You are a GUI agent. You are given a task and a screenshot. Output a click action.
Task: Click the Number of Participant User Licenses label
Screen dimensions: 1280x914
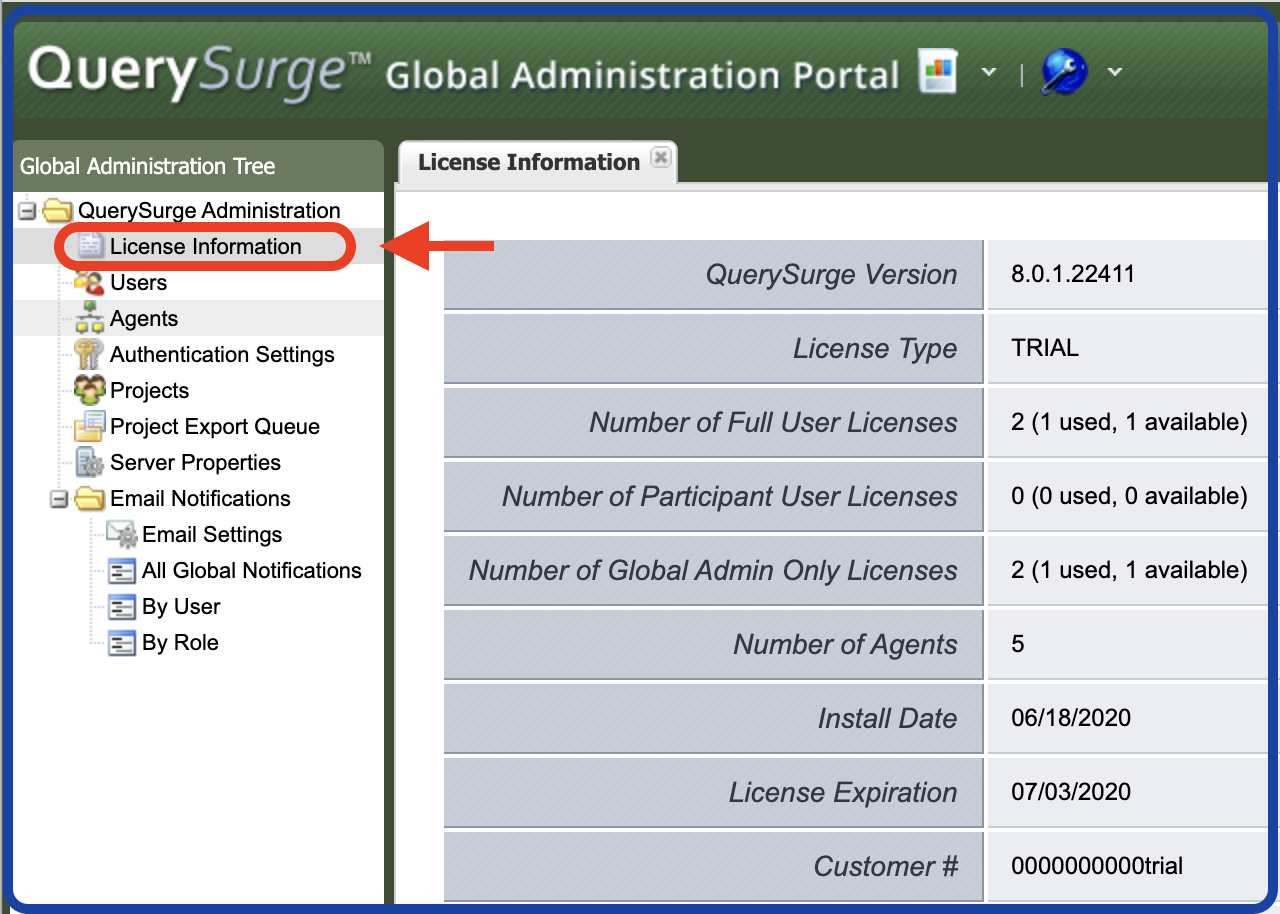[x=730, y=497]
